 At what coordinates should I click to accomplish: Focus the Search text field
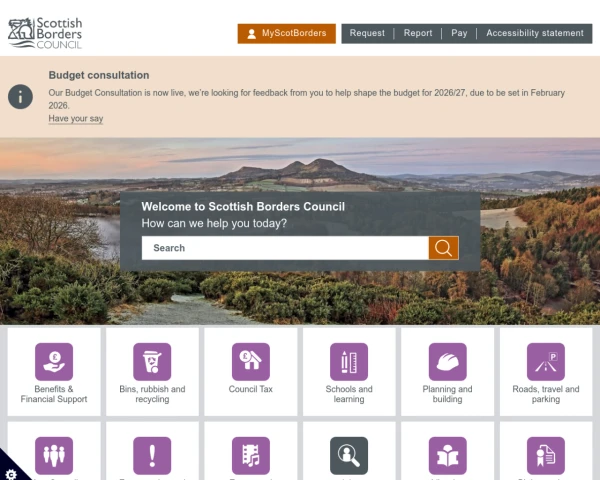click(x=285, y=248)
